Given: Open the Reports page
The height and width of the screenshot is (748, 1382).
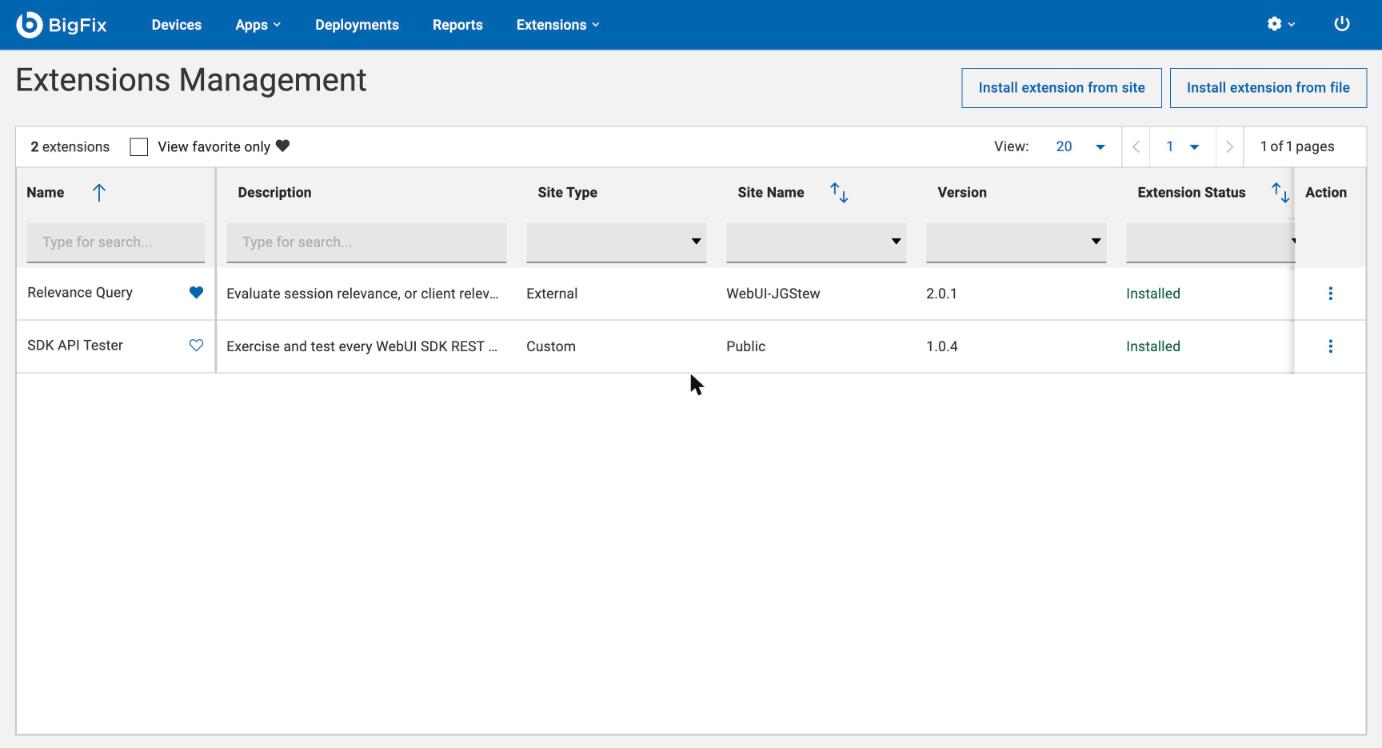Looking at the screenshot, I should click(x=458, y=25).
